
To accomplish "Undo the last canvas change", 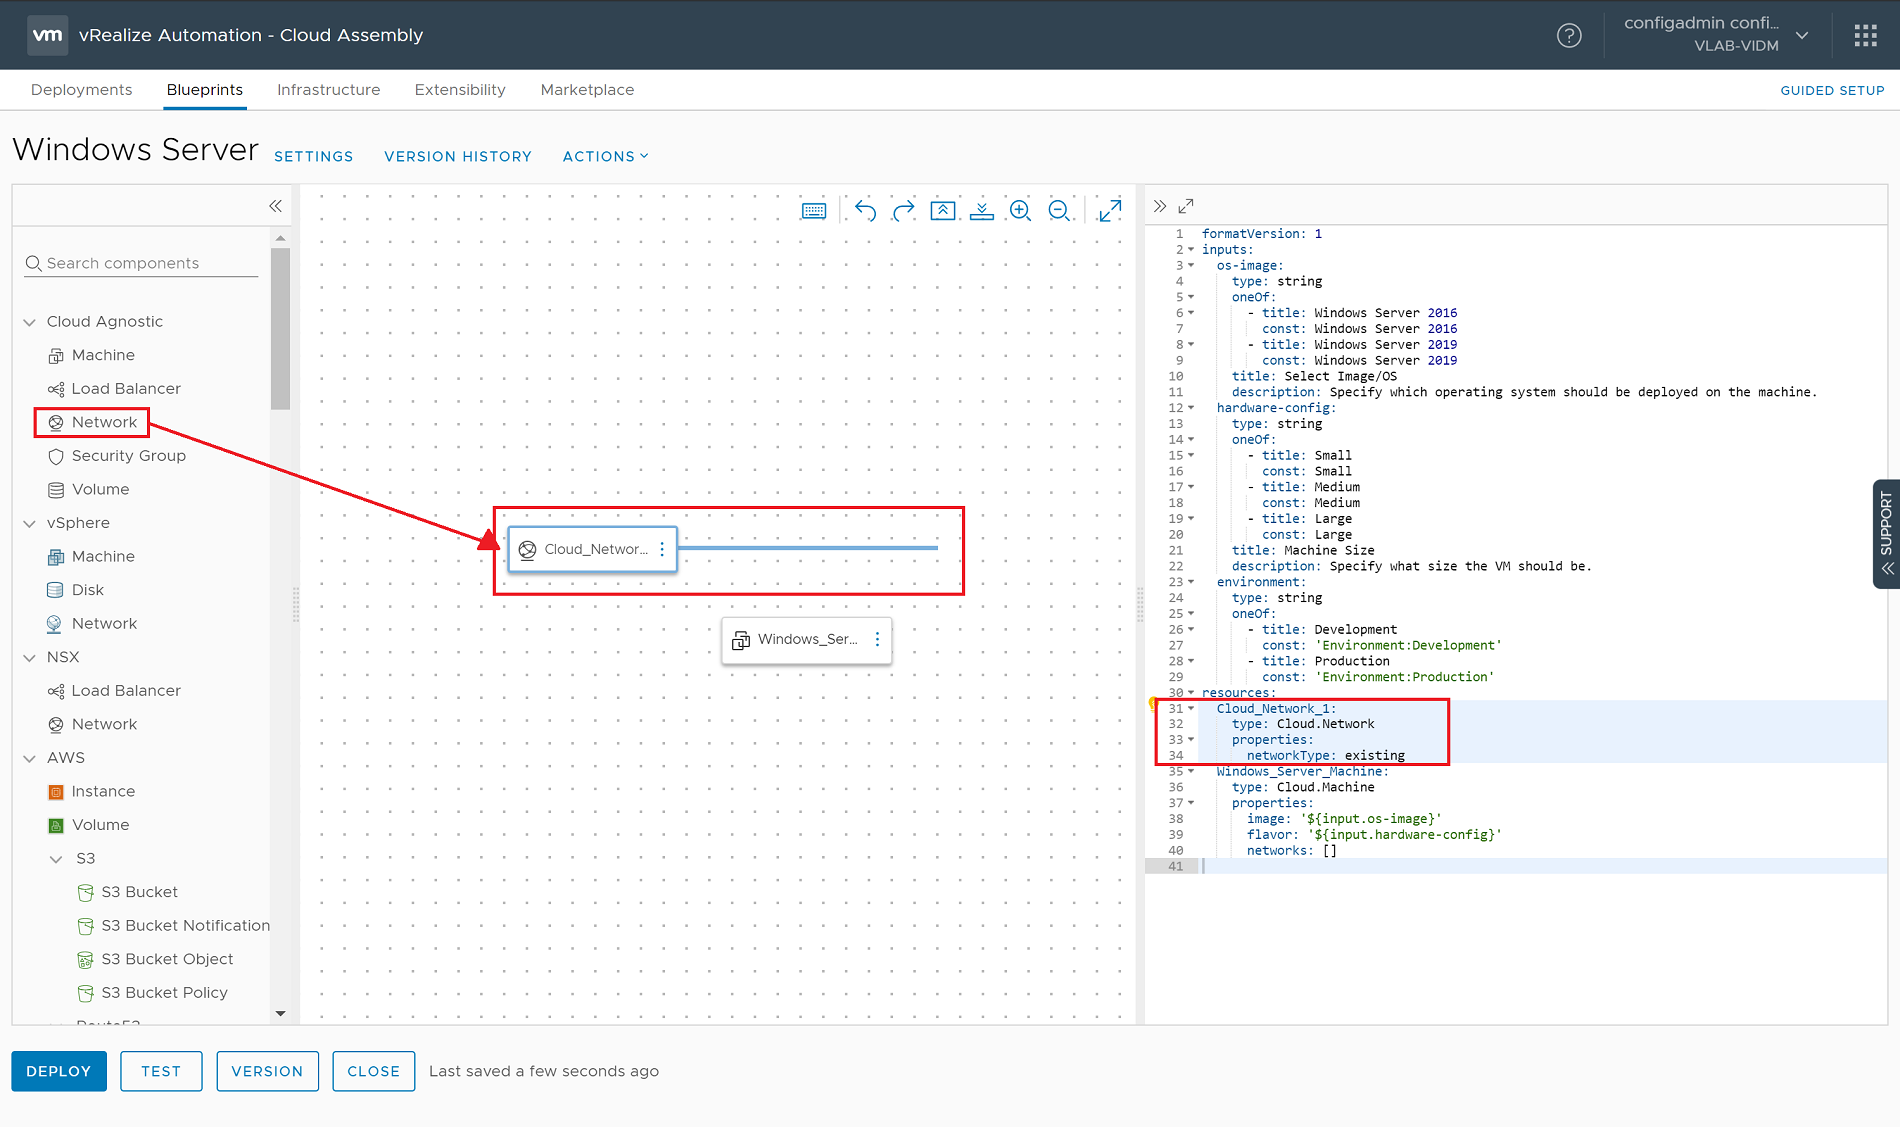I will point(865,210).
